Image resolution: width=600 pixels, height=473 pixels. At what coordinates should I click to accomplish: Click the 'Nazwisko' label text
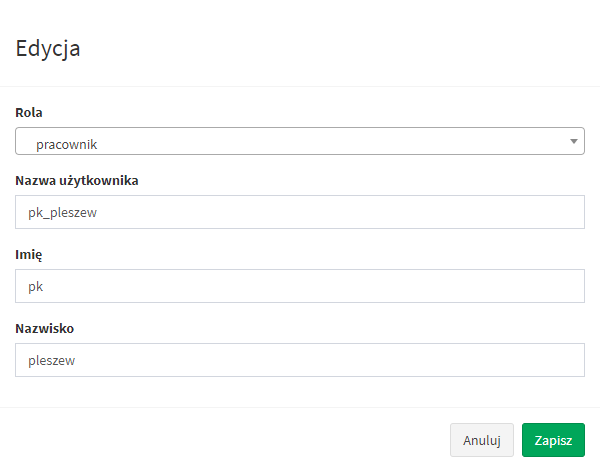point(45,327)
